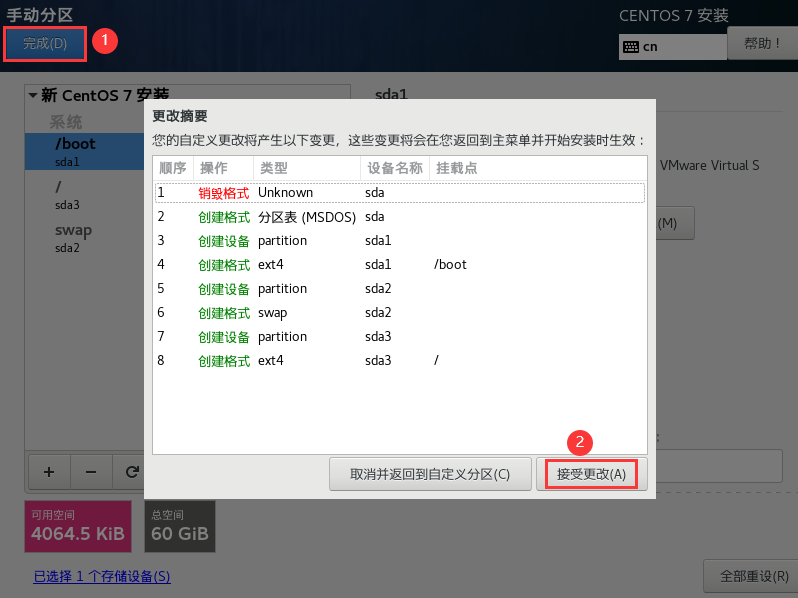Click 取消并返回到自定义分区(C) button
The width and height of the screenshot is (798, 598).
click(430, 474)
